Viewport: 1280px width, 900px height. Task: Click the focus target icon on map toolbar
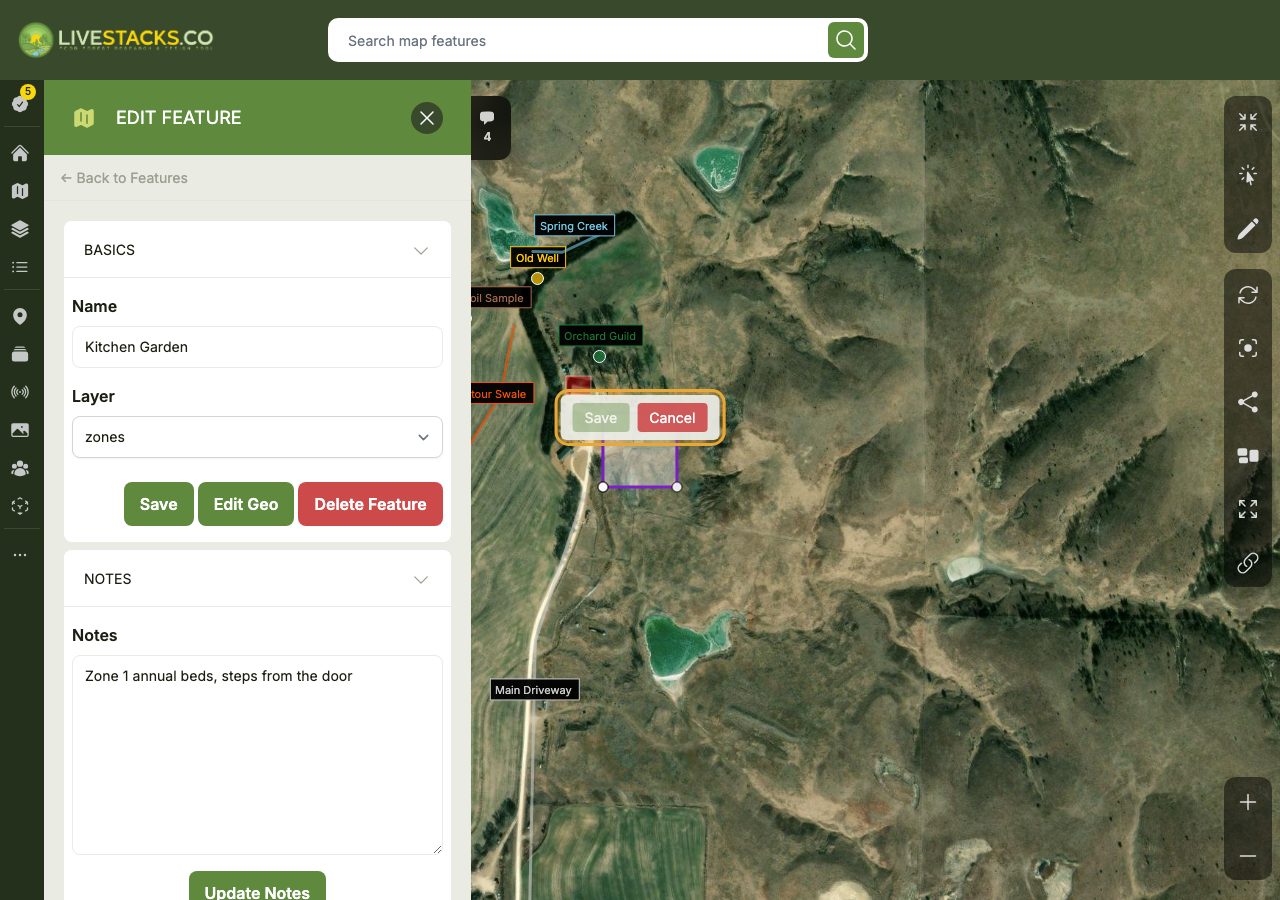pos(1248,348)
